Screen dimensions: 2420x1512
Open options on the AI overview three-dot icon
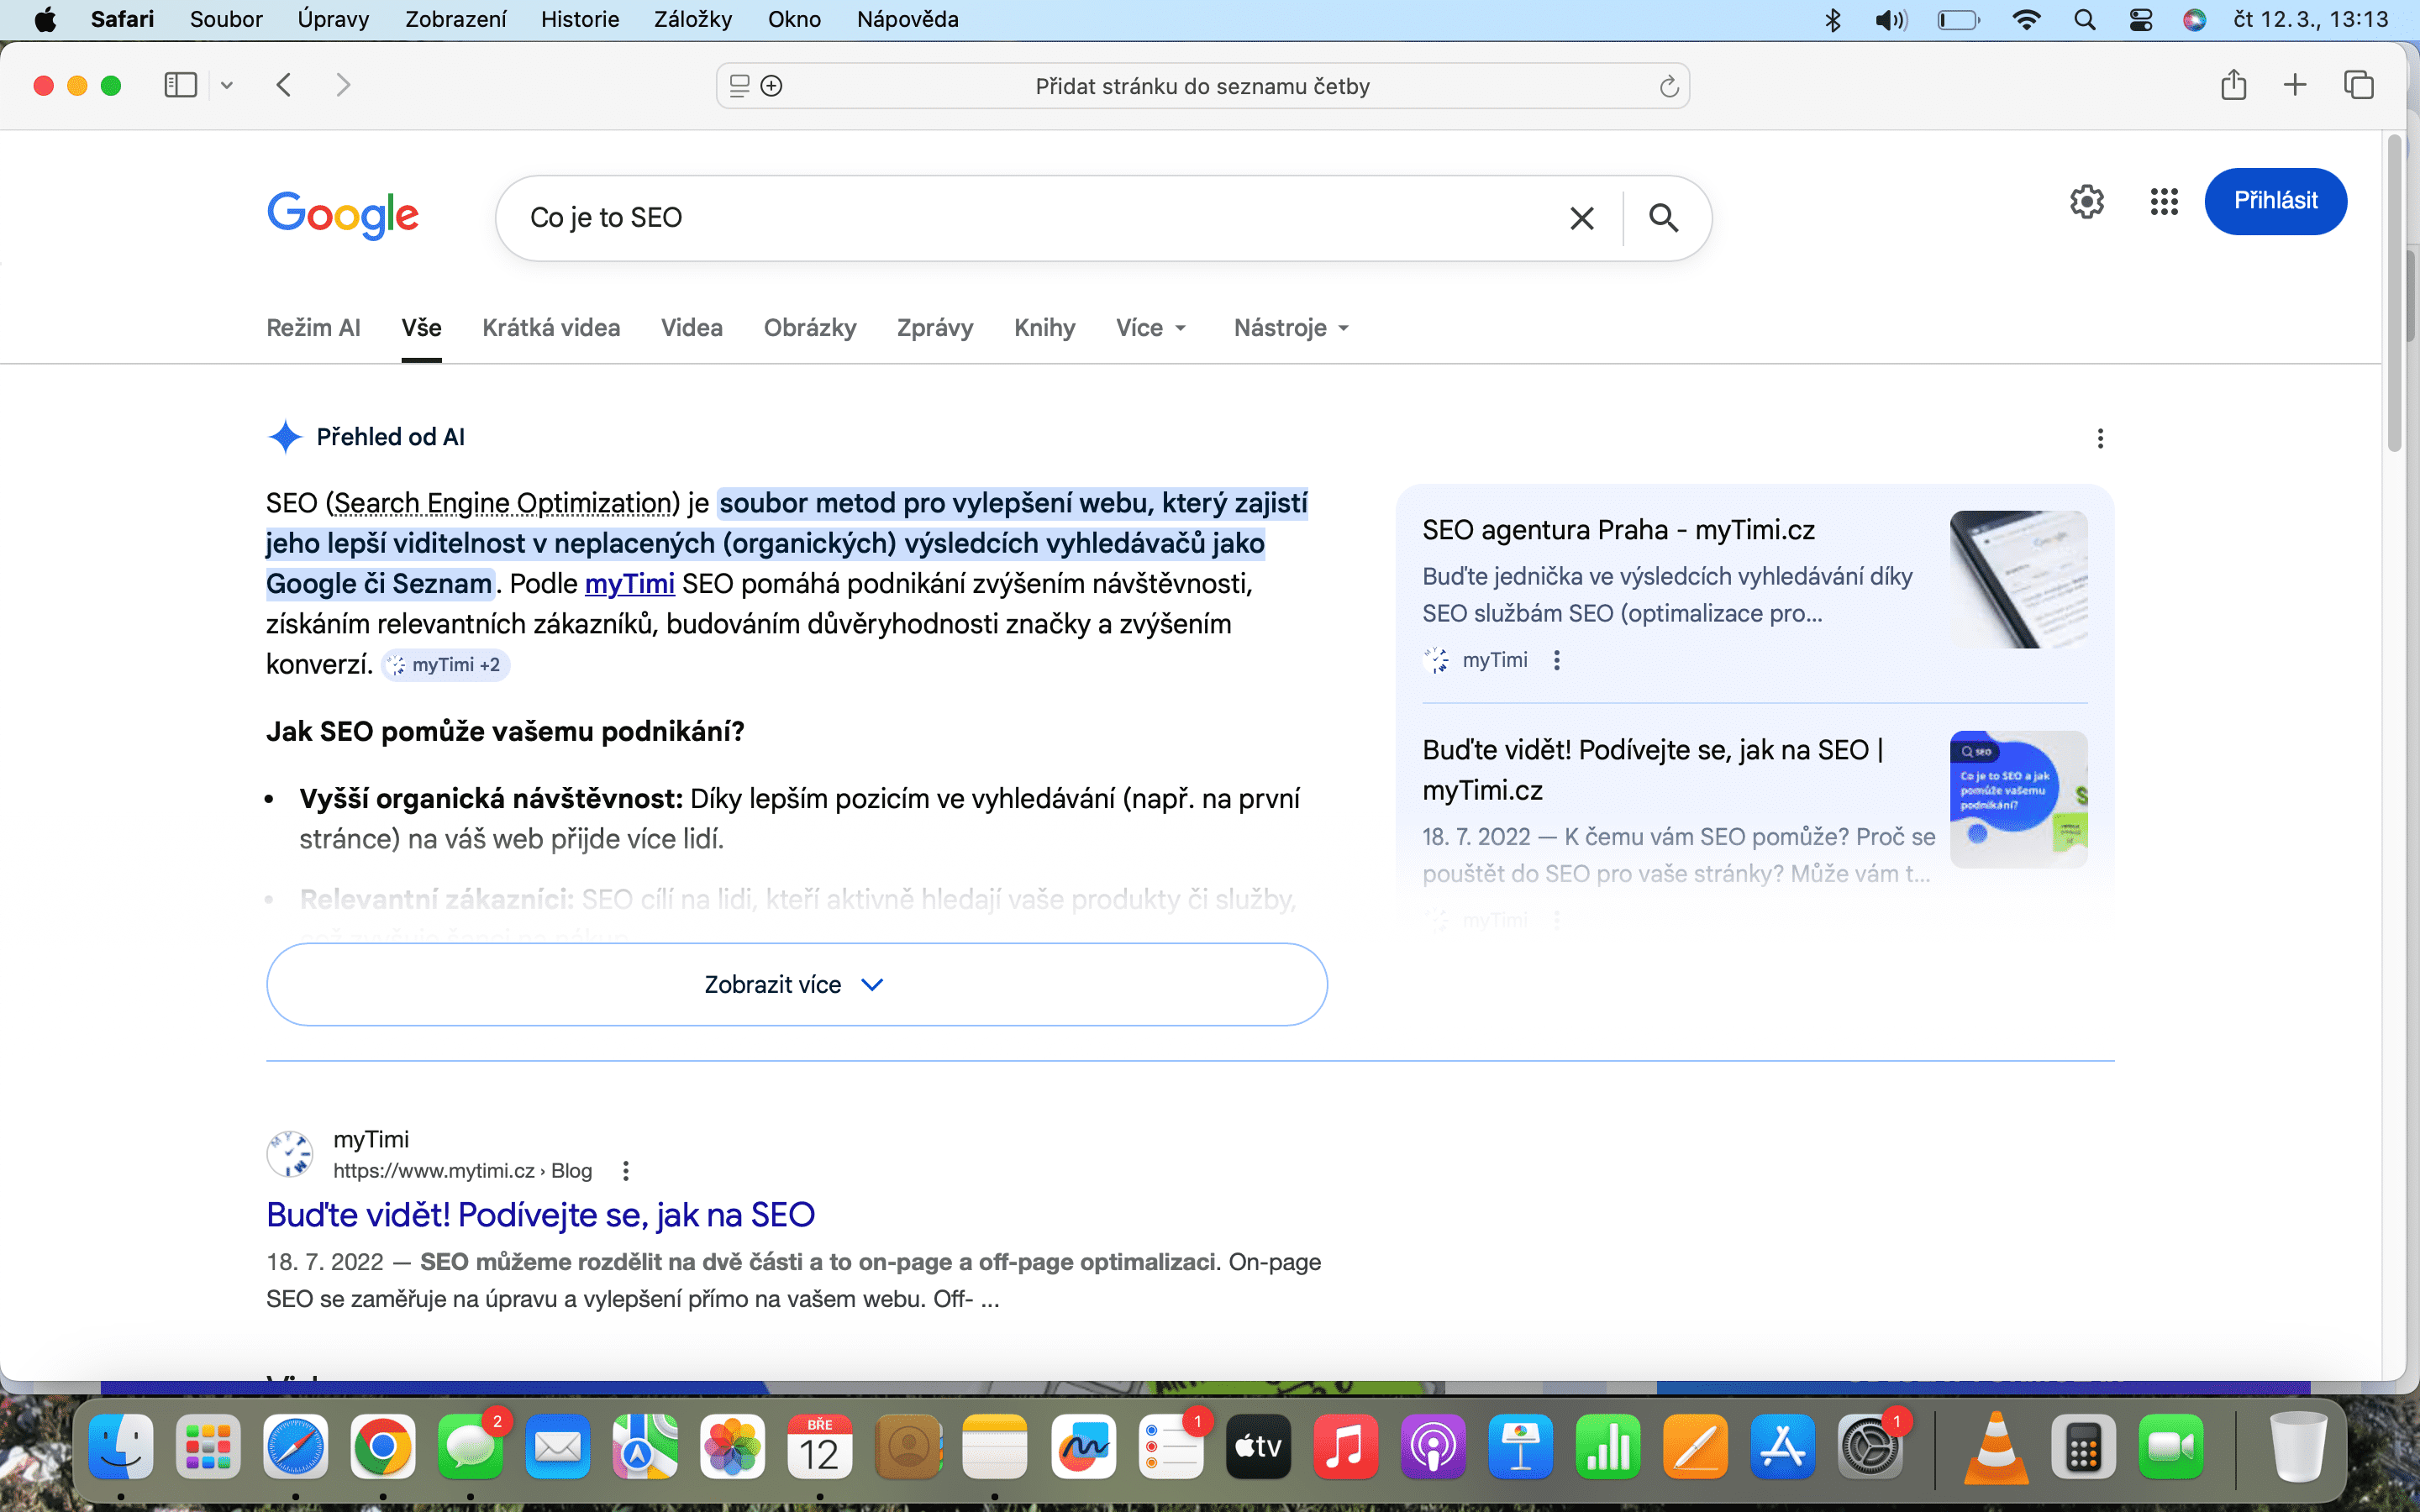coord(2100,438)
